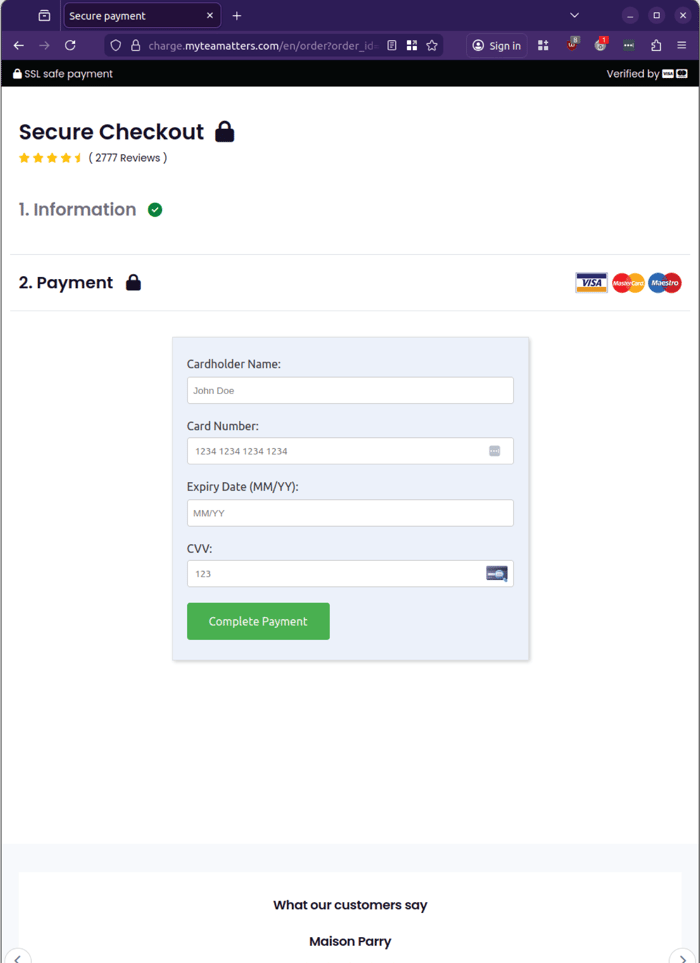Click the SSL safe payment lock icon
The width and height of the screenshot is (700, 963).
tap(16, 73)
